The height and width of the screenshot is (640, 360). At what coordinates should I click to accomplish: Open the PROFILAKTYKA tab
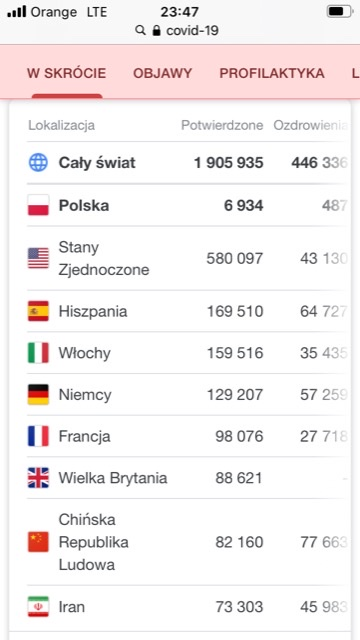point(272,73)
